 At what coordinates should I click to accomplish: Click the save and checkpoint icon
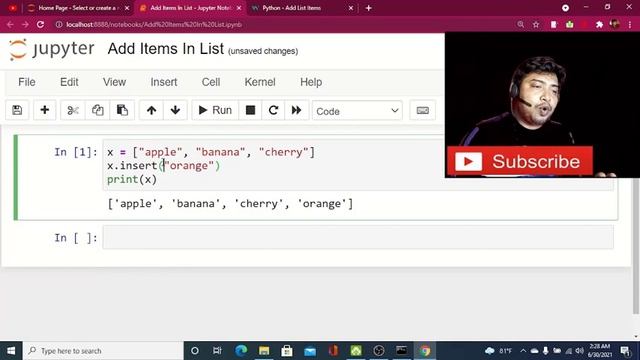pyautogui.click(x=17, y=110)
